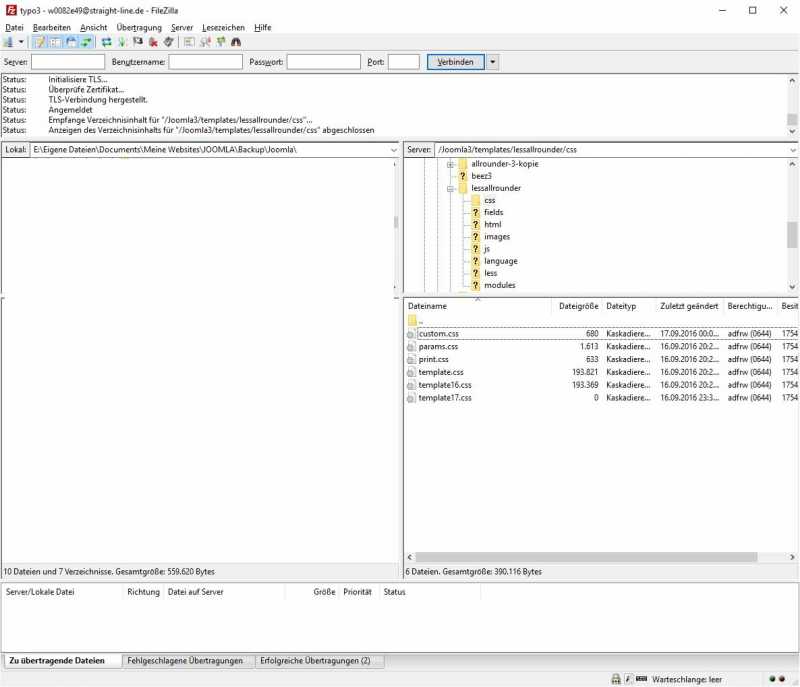Open the Lesezeichen menu
Viewport: 800px width, 687px height.
223,28
